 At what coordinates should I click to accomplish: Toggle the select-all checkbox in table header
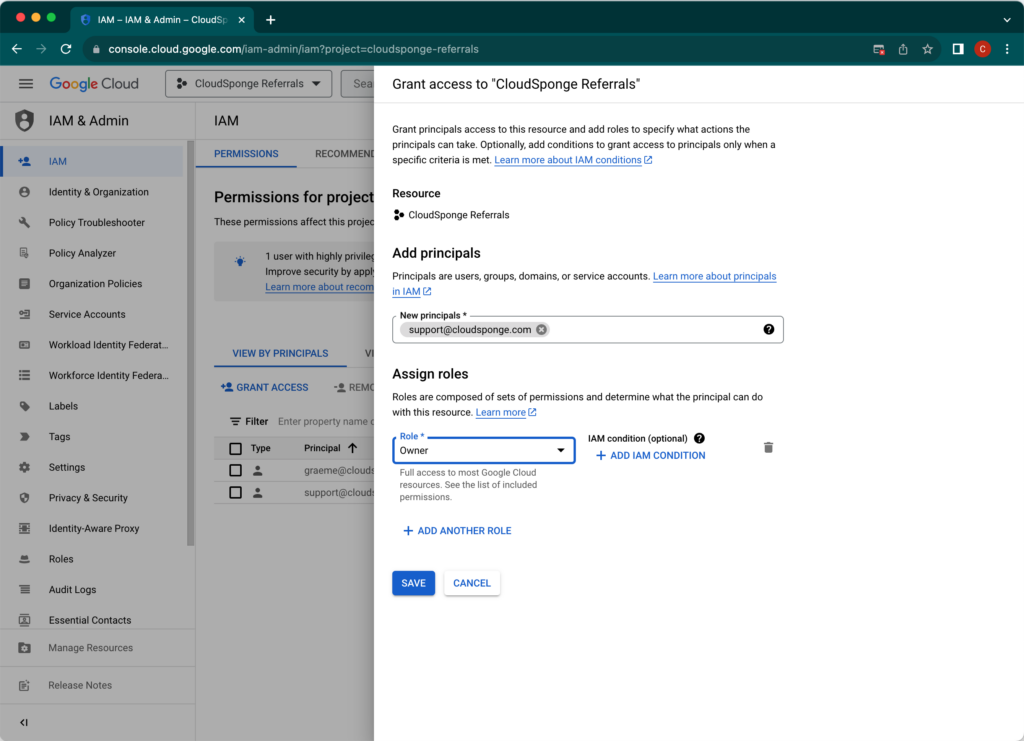[235, 448]
